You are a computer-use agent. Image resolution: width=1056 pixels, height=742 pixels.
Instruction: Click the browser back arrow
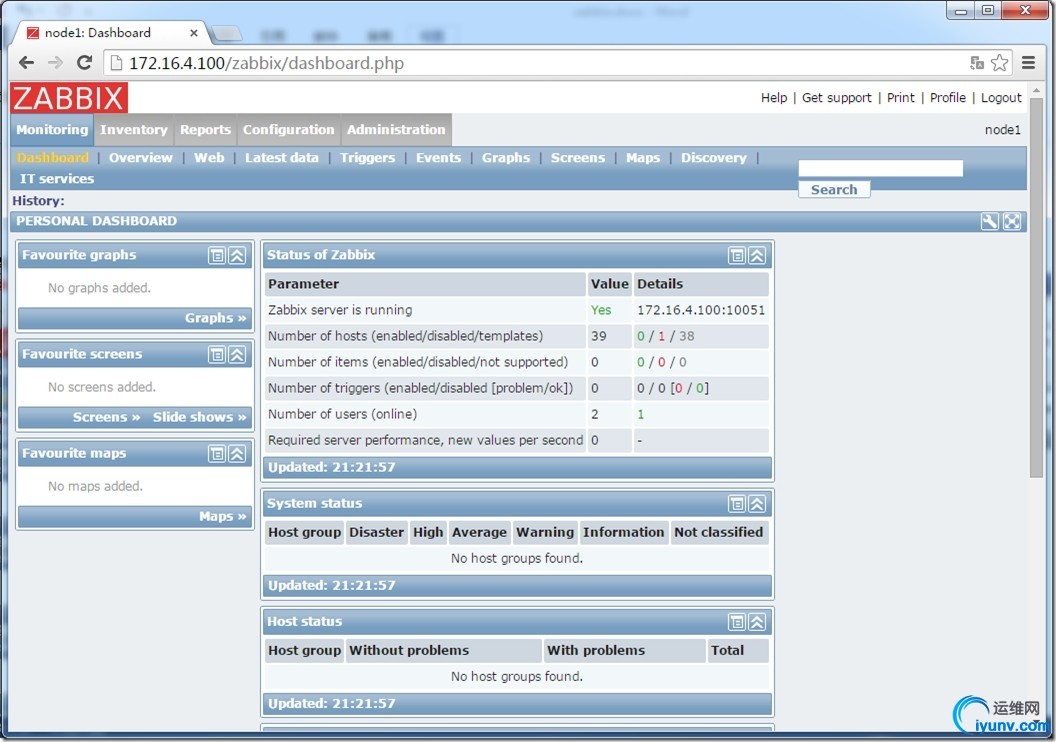click(x=26, y=63)
